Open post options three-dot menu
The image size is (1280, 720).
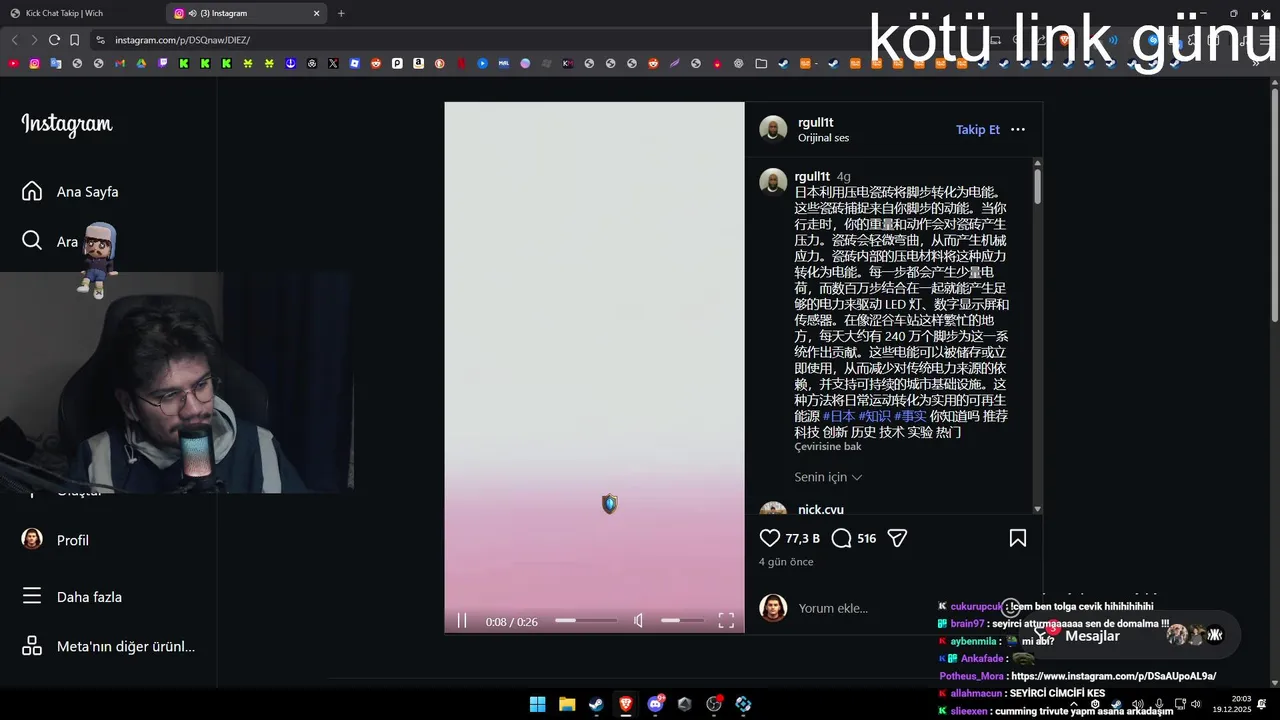1018,129
